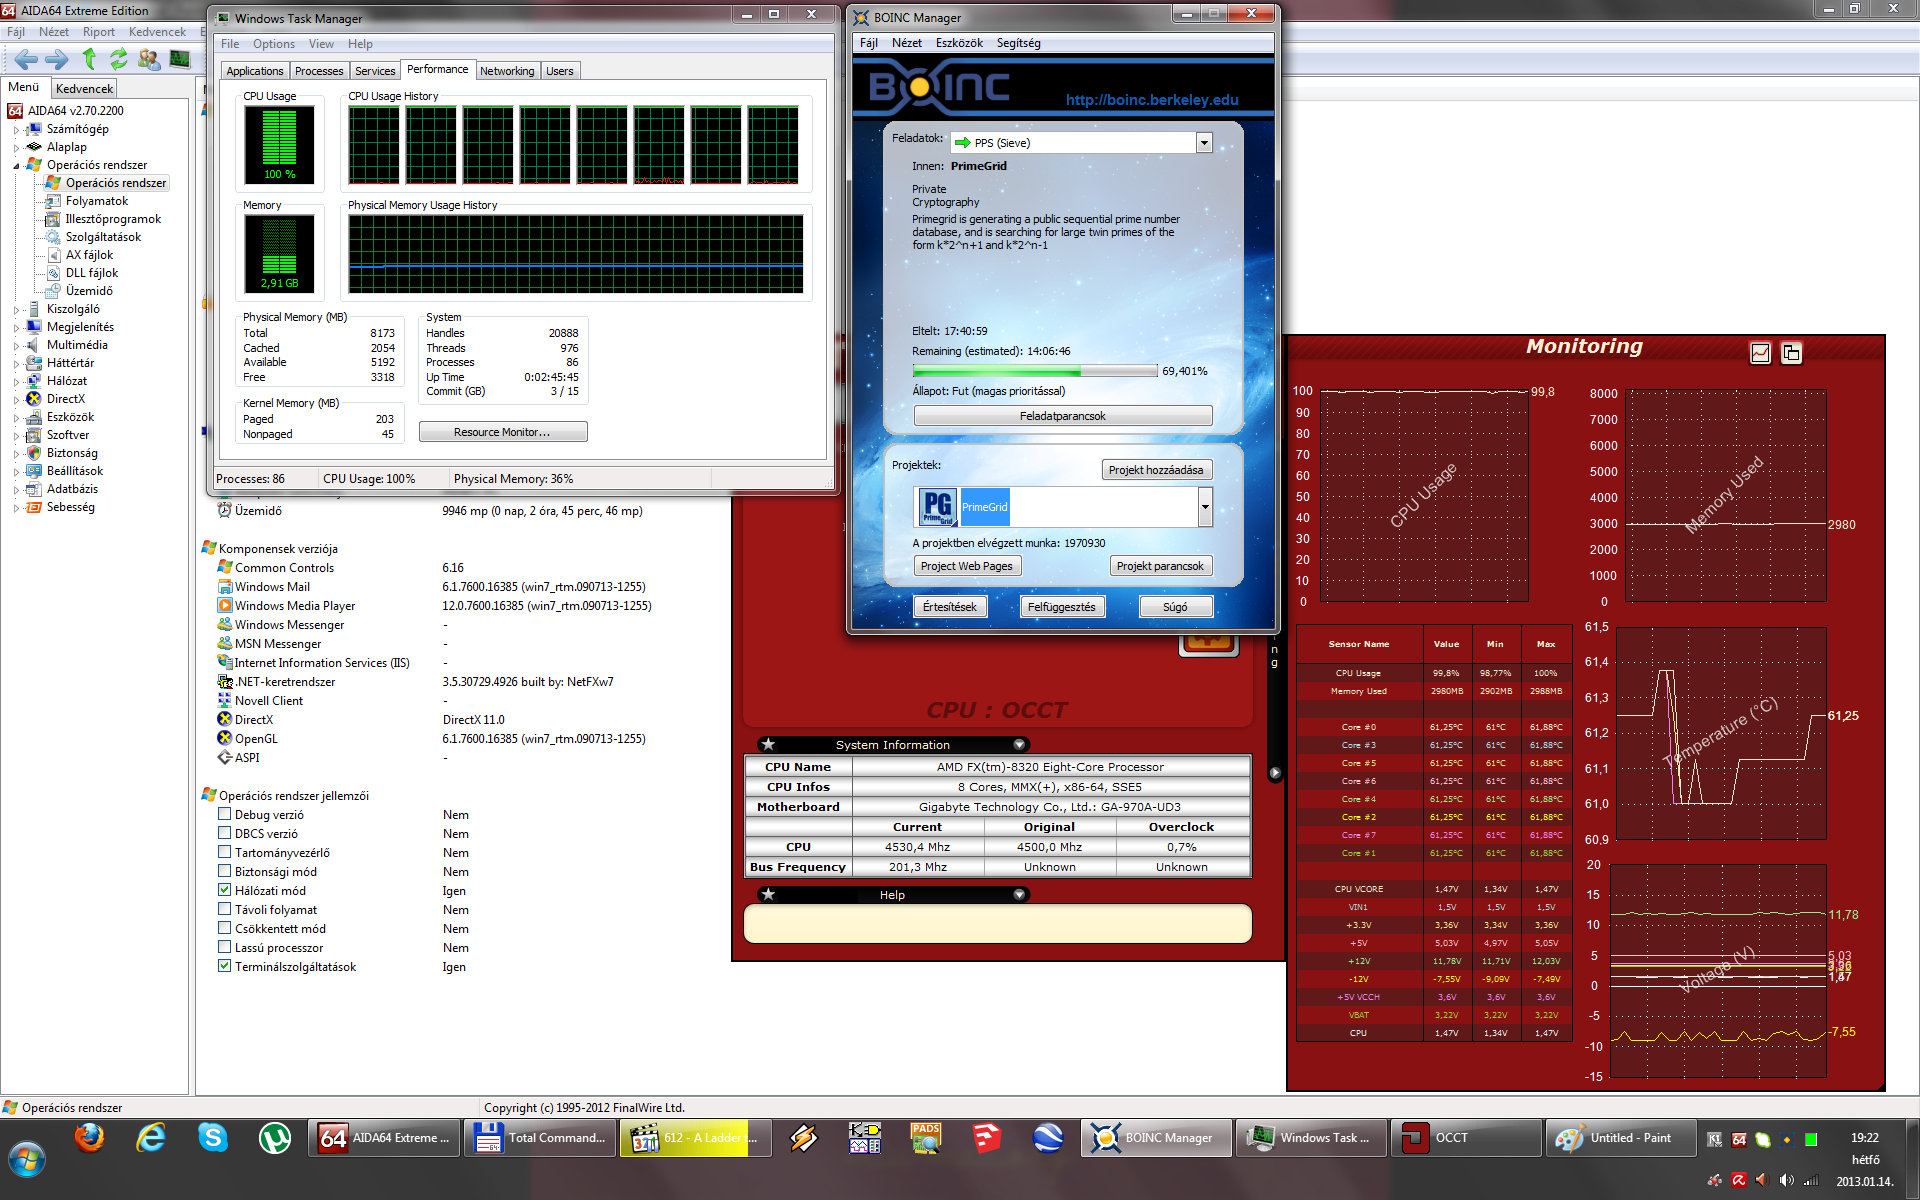Click the star icon in System Information header
This screenshot has height=1200, width=1920.
[x=768, y=744]
